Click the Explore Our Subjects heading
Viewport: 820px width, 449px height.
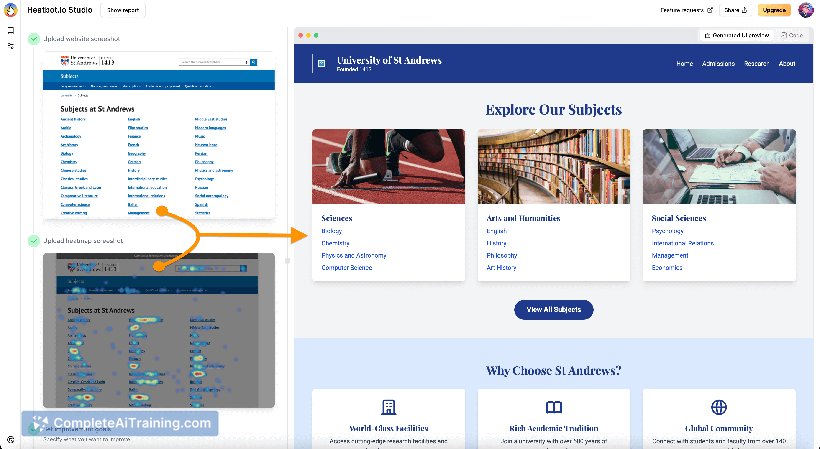[554, 110]
